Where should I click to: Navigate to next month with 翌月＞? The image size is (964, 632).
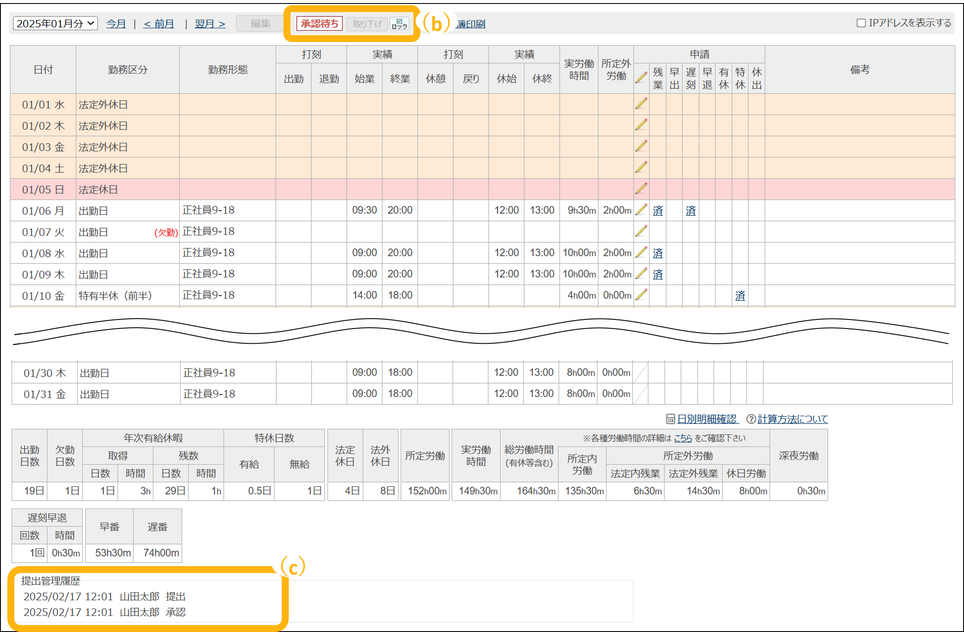click(210, 23)
